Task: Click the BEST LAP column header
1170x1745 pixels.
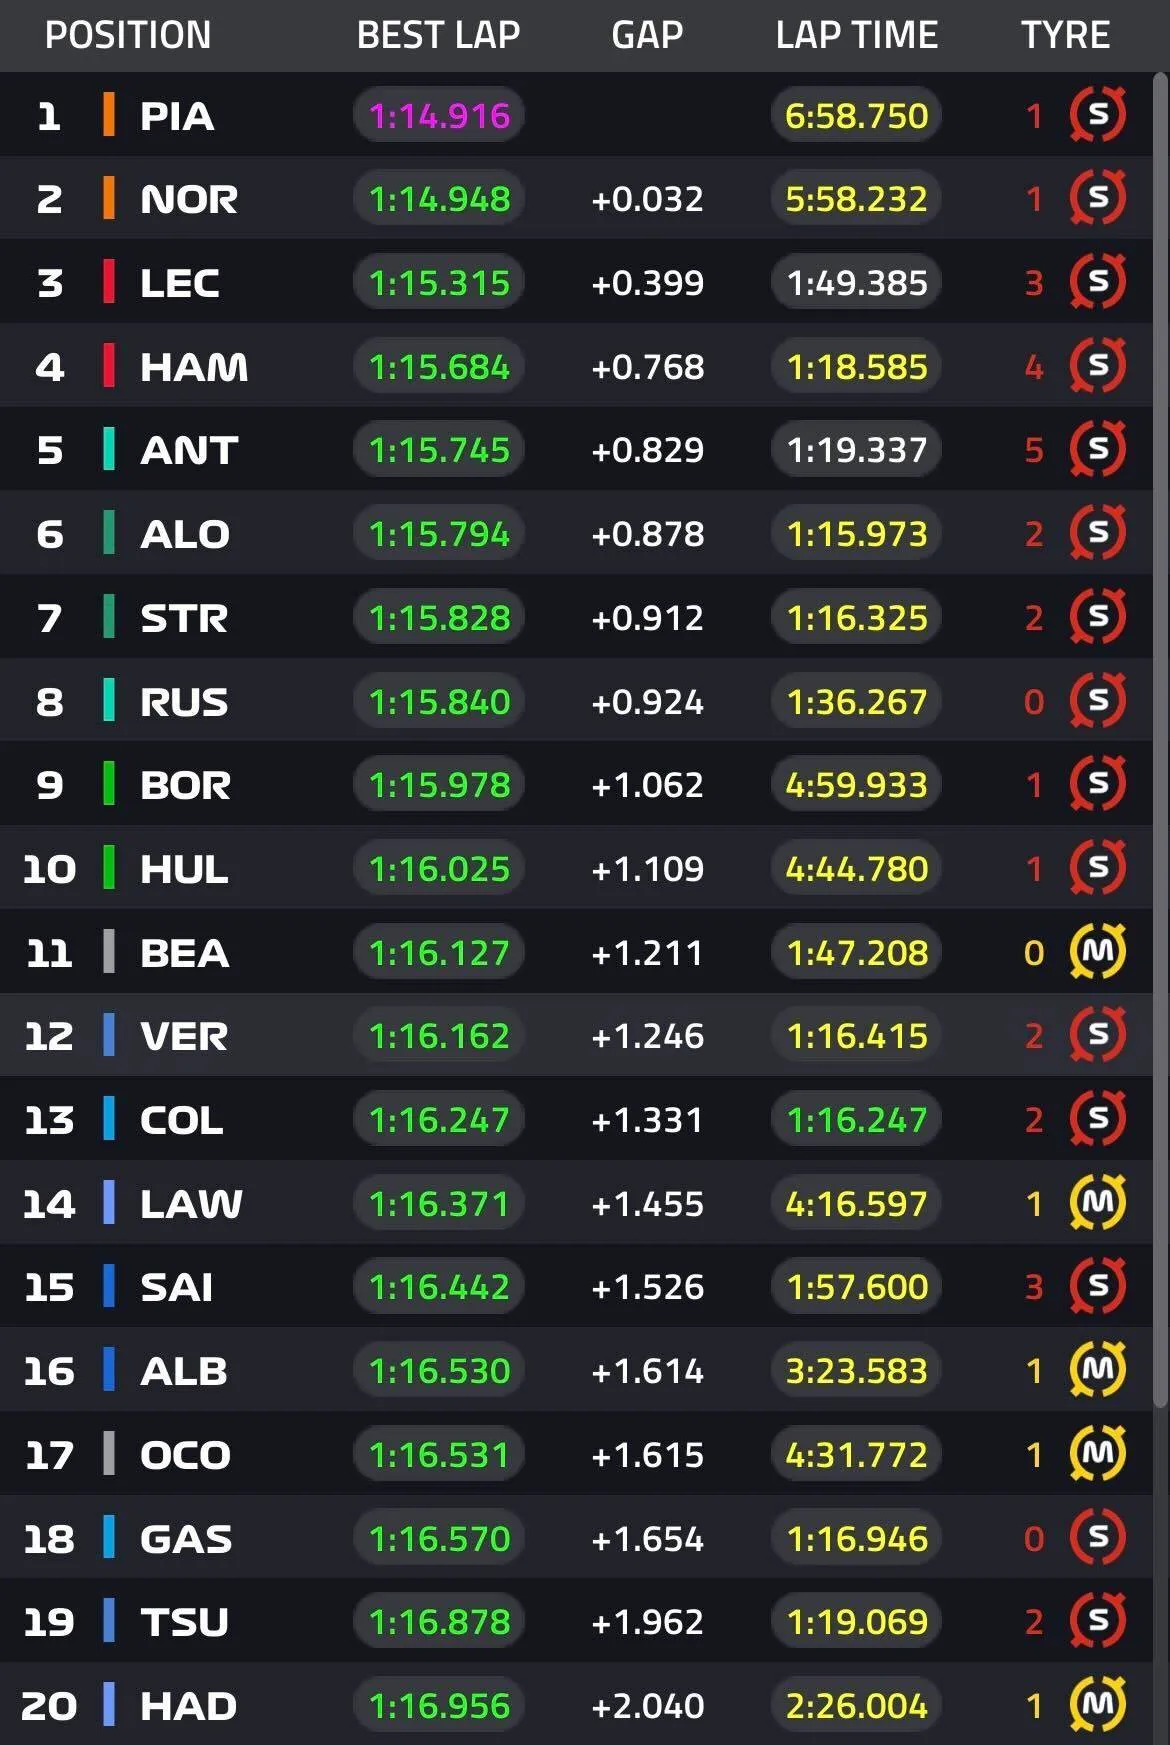Action: (x=438, y=35)
